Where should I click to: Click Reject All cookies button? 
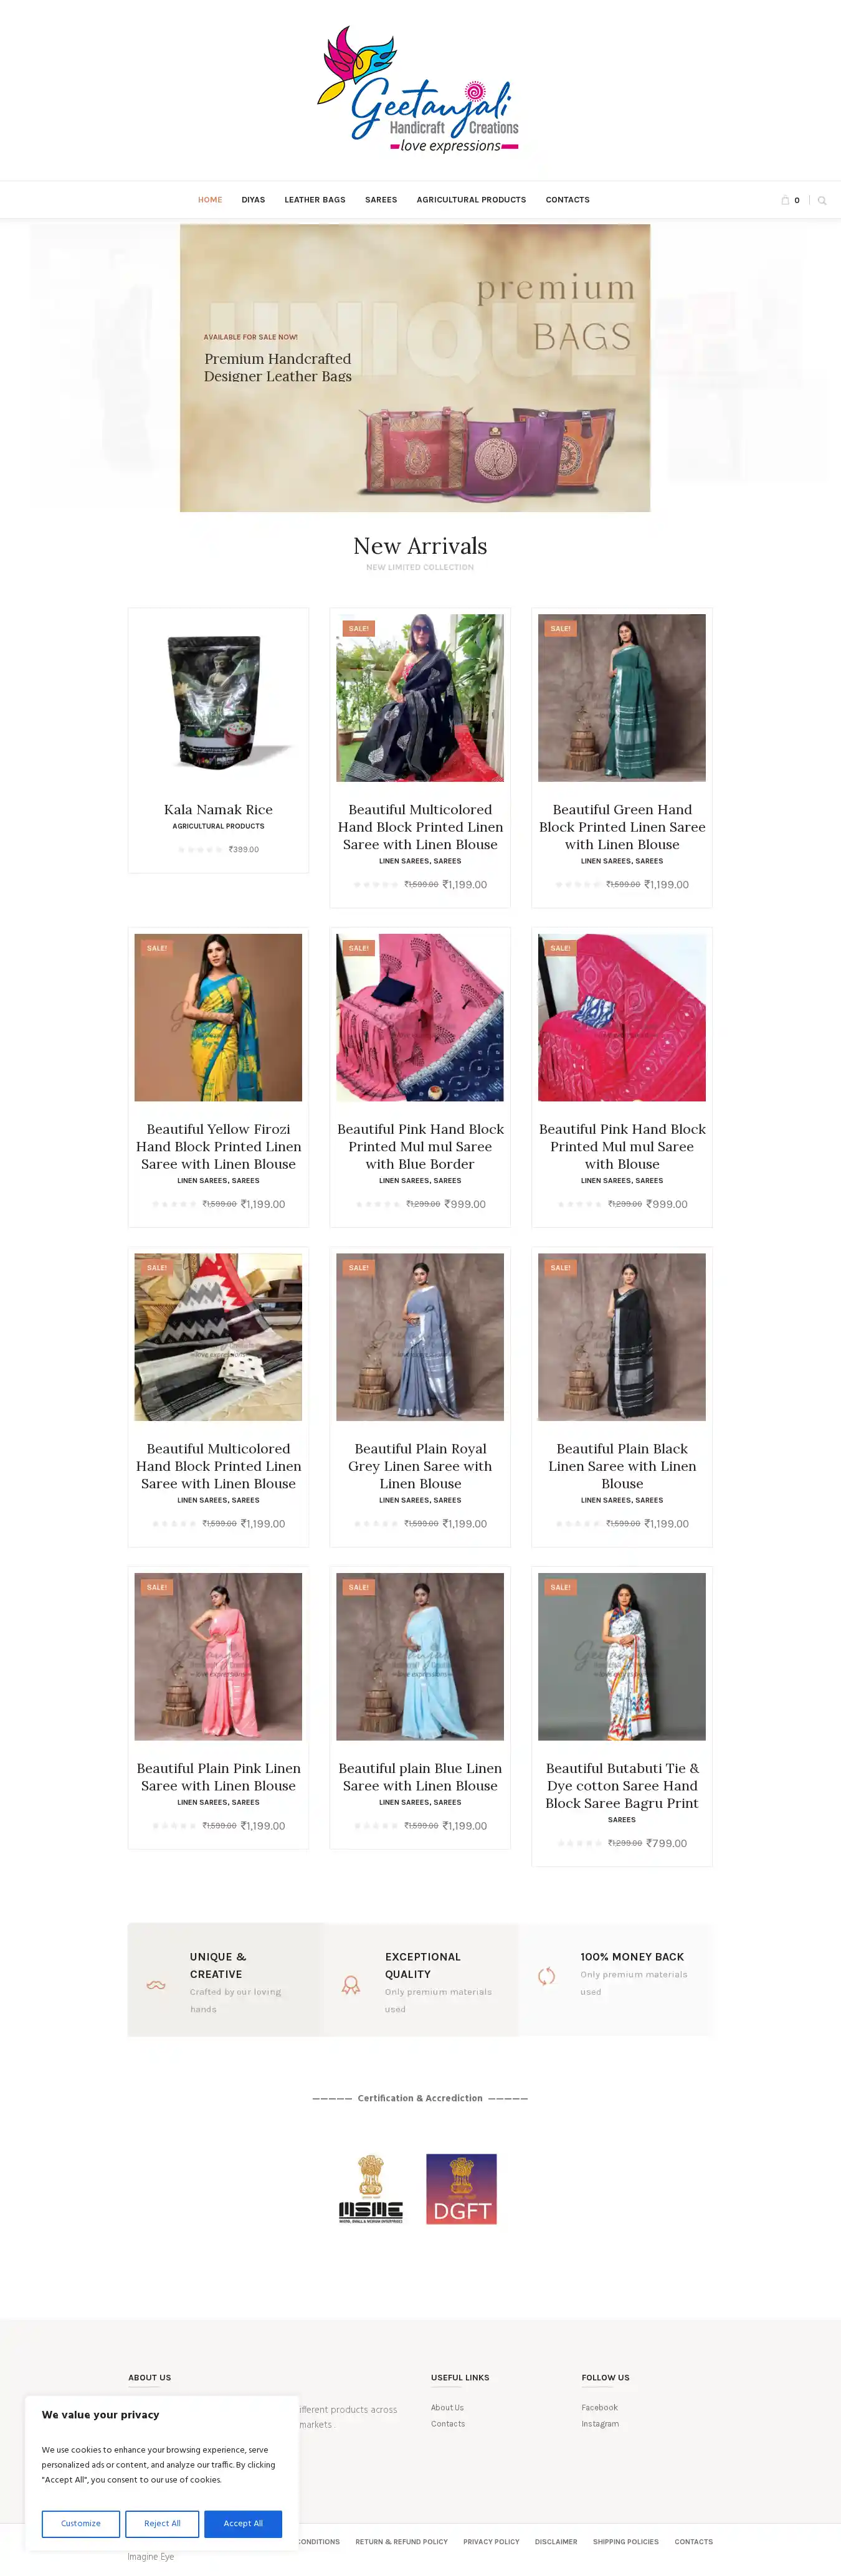pyautogui.click(x=162, y=2523)
